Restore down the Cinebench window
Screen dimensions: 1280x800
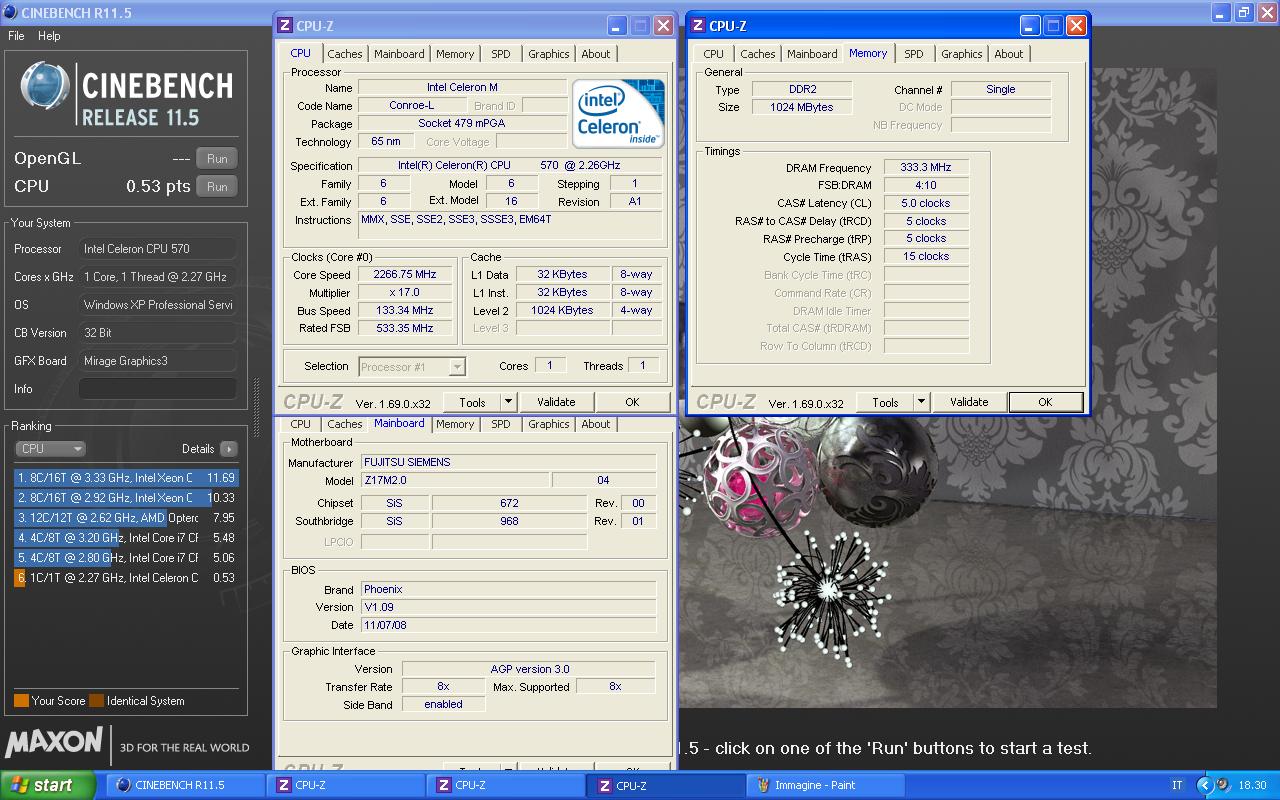tap(1243, 12)
